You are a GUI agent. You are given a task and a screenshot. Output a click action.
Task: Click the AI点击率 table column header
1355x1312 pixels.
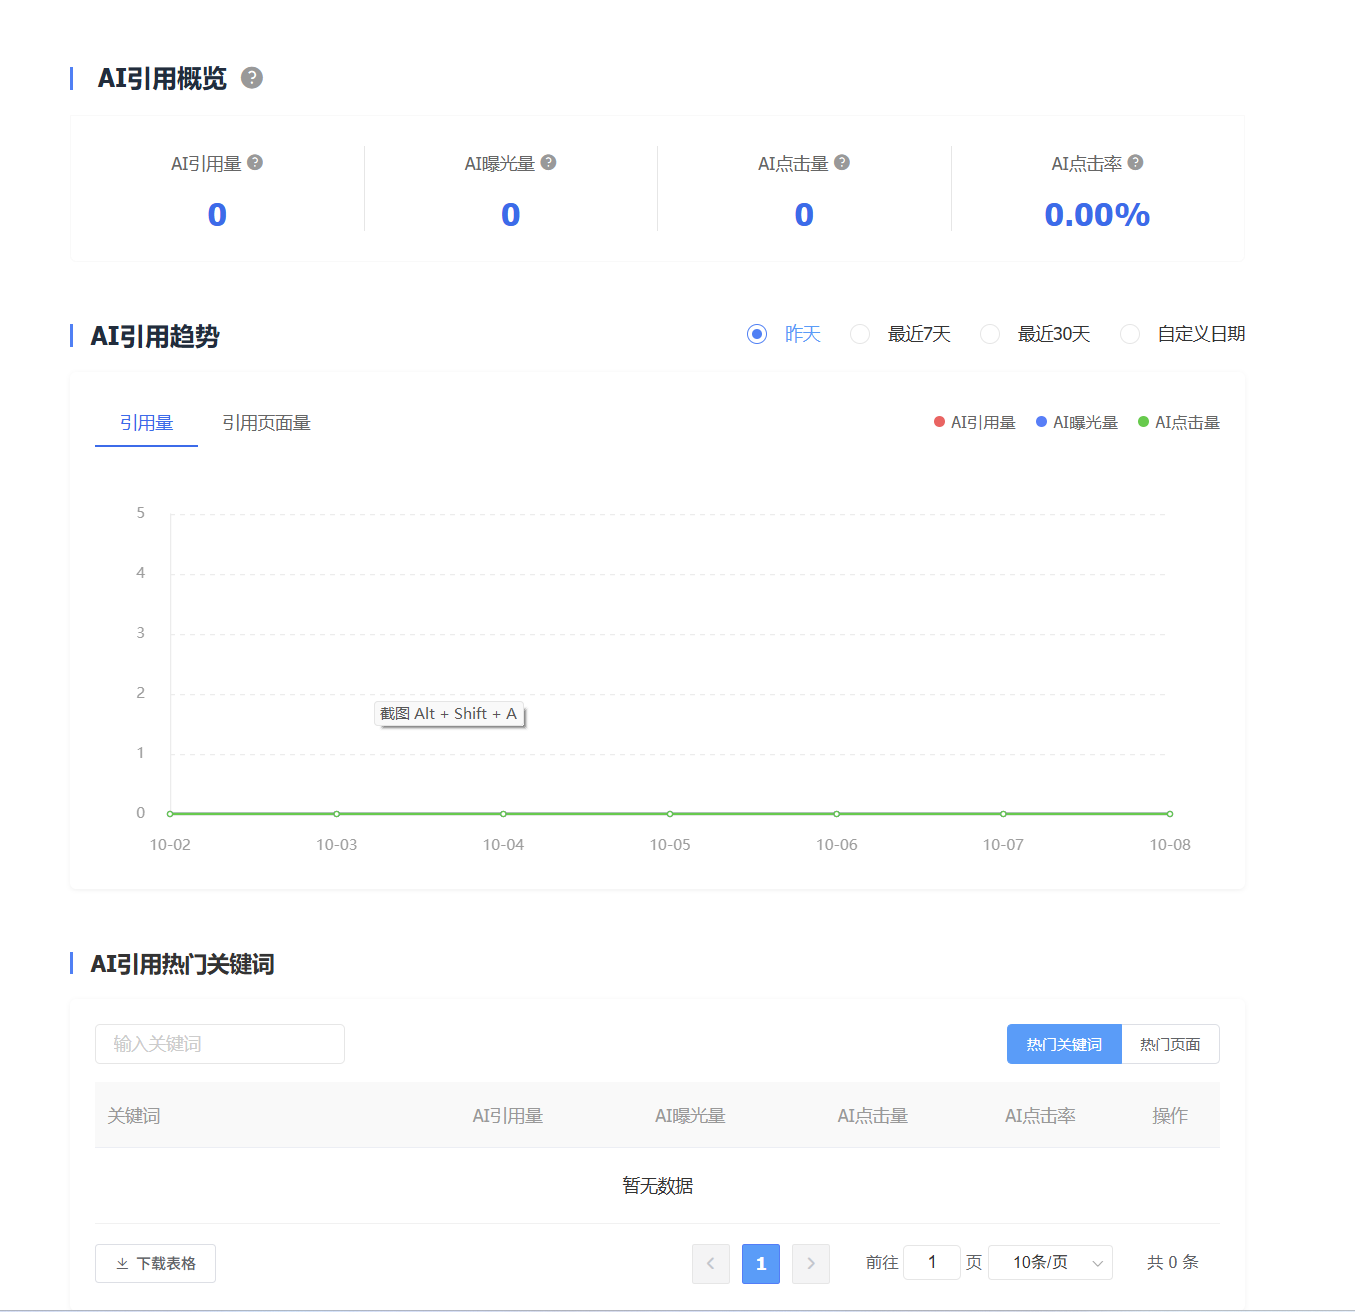(1040, 1116)
